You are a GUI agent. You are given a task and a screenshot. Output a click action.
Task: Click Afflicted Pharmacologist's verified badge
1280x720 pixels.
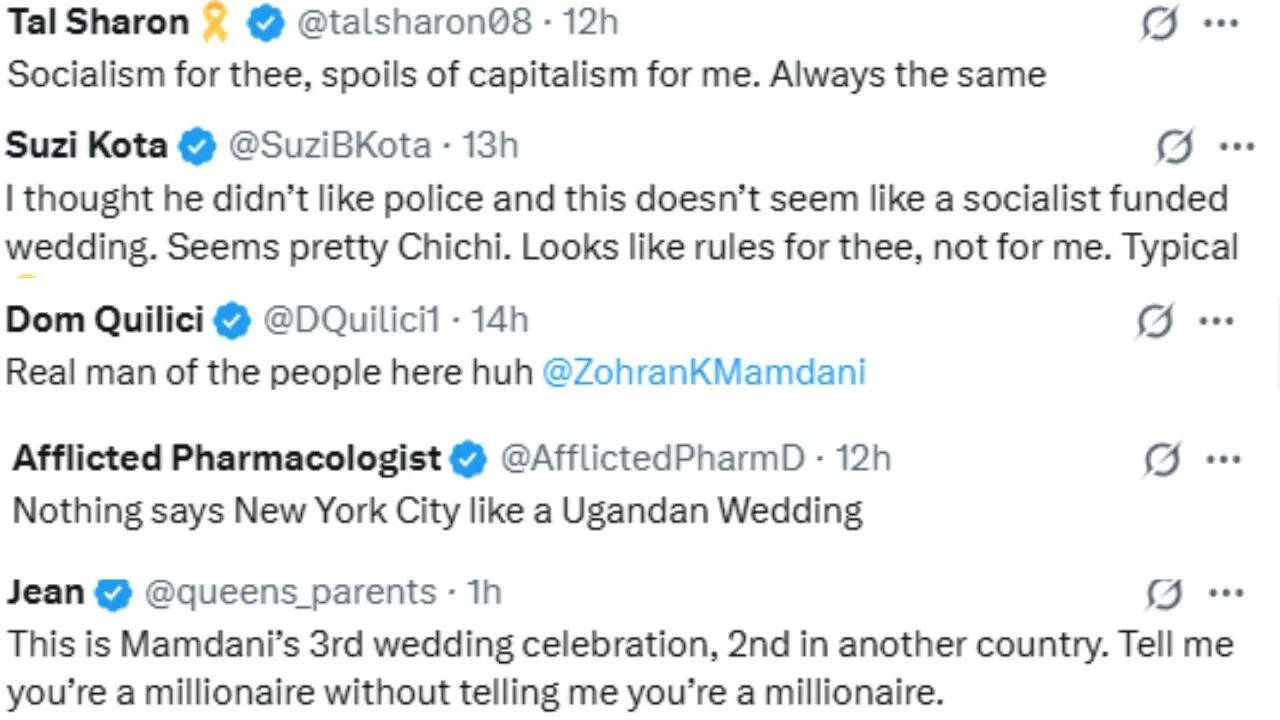pyautogui.click(x=468, y=459)
